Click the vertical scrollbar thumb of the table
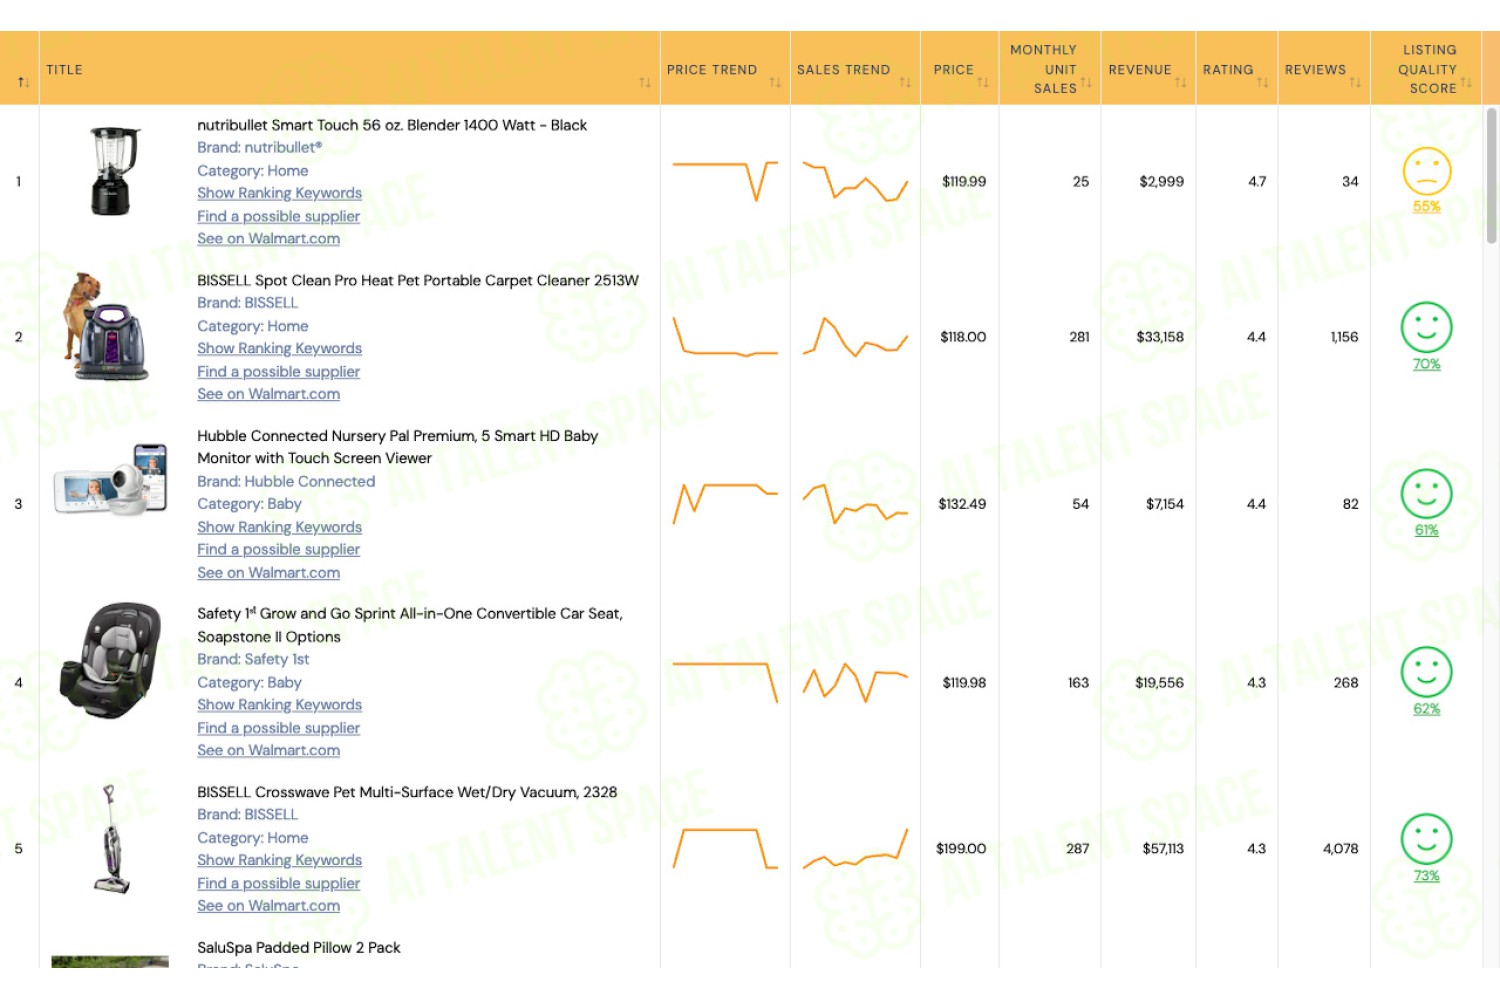 coord(1491,175)
